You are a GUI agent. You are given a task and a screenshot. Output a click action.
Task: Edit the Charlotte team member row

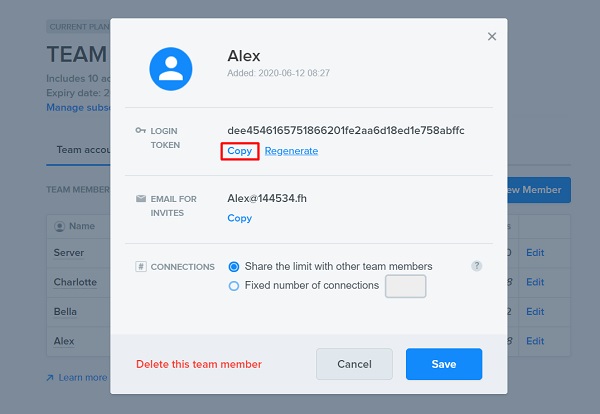pyautogui.click(x=535, y=282)
